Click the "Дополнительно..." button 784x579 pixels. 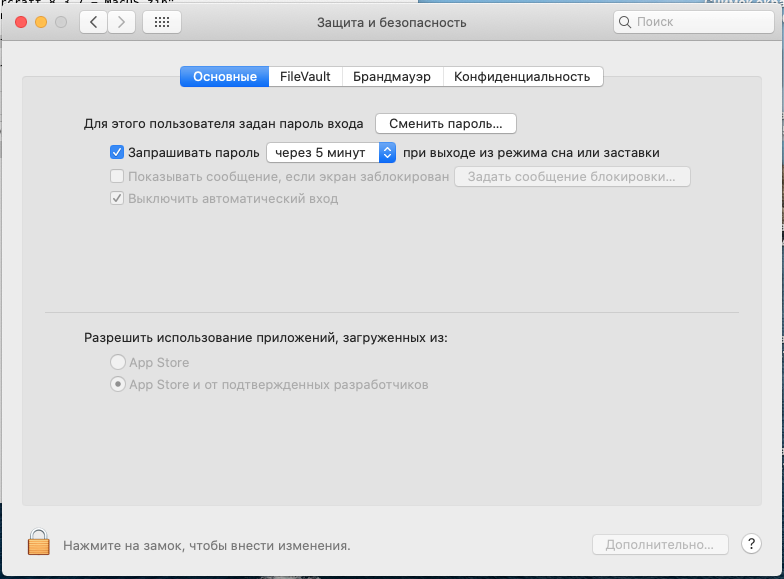(x=660, y=545)
